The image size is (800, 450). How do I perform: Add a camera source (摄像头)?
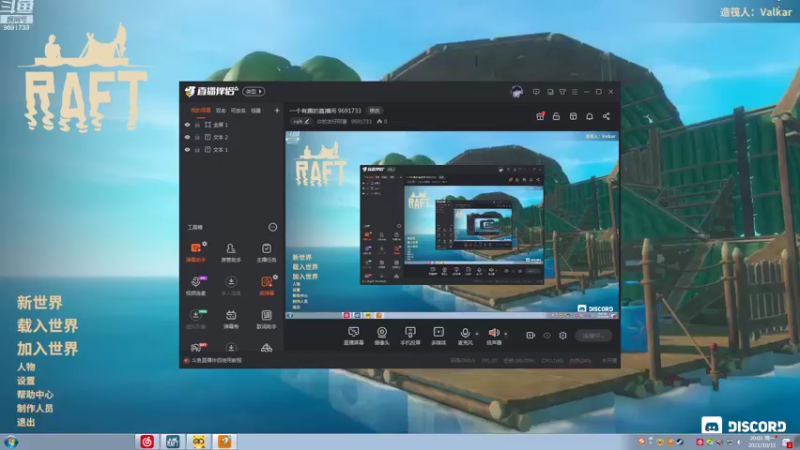(x=382, y=336)
